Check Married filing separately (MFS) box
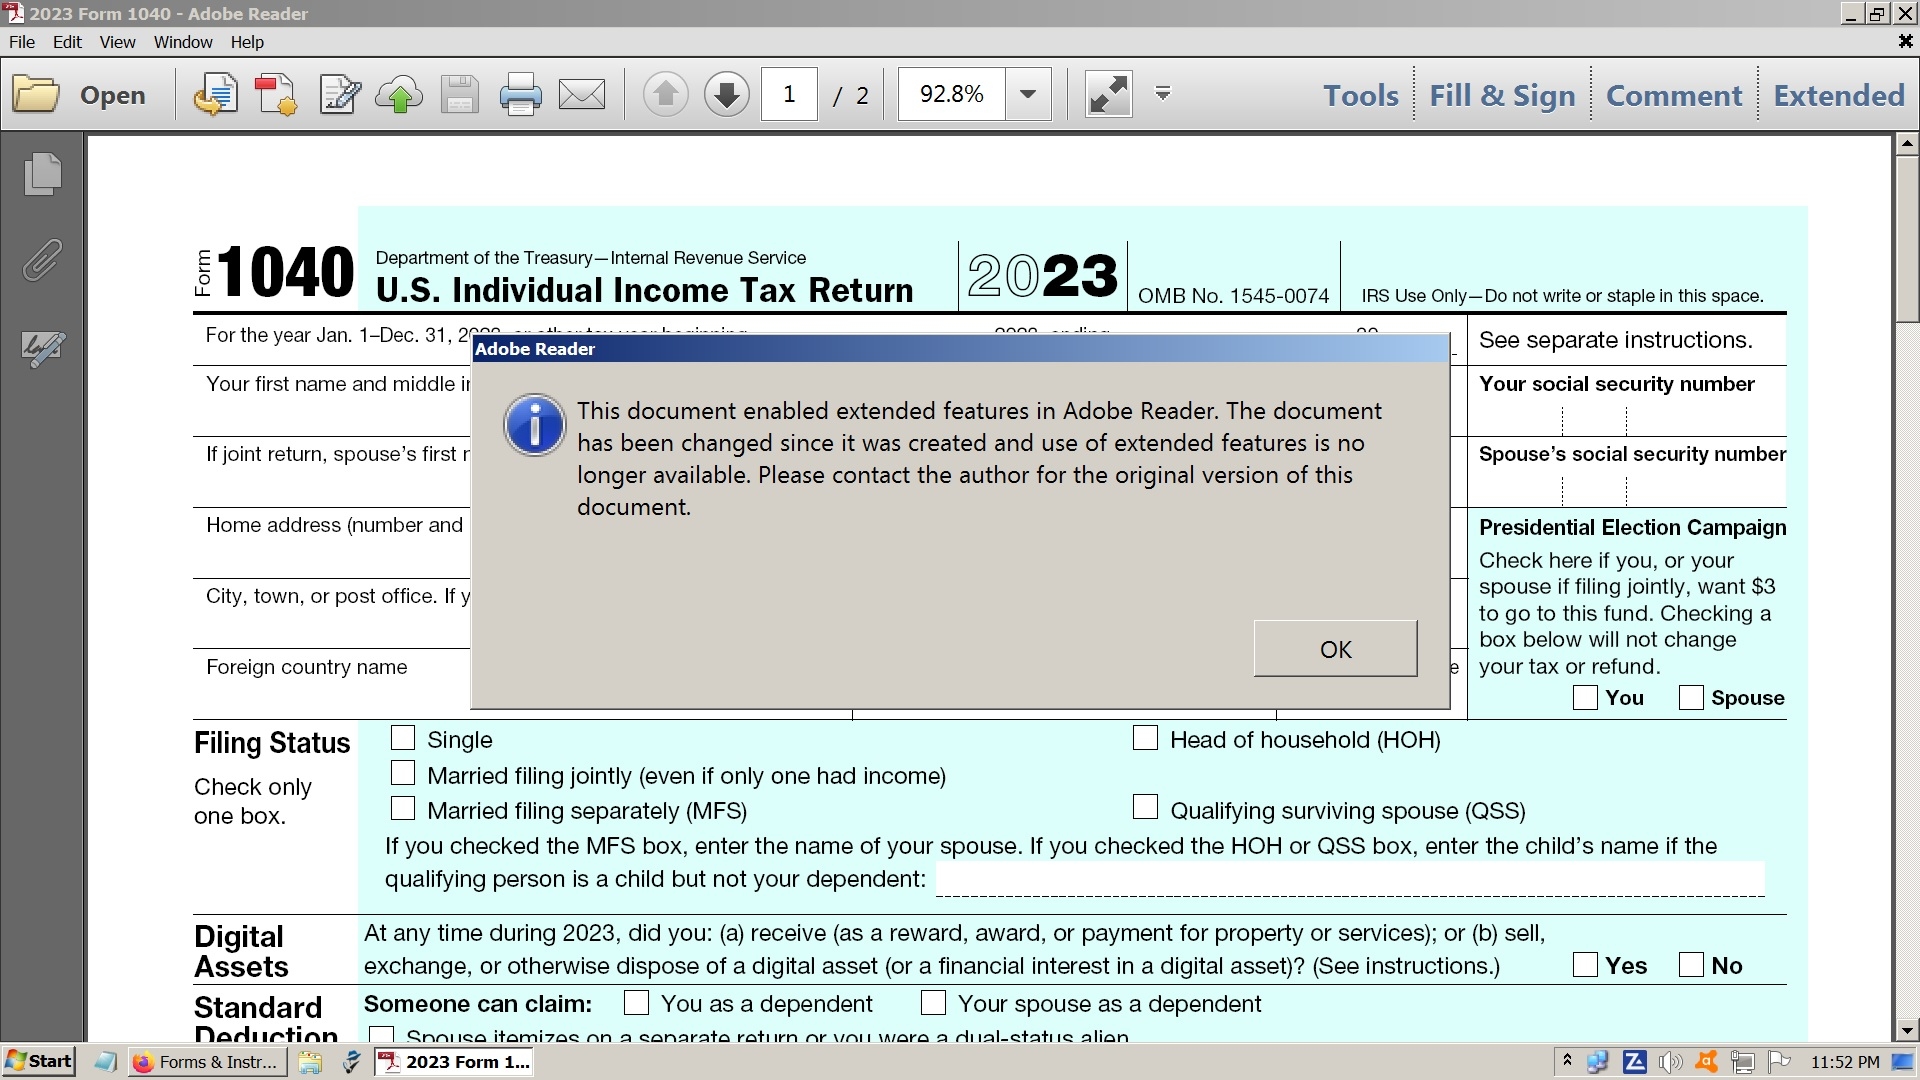 coord(403,808)
